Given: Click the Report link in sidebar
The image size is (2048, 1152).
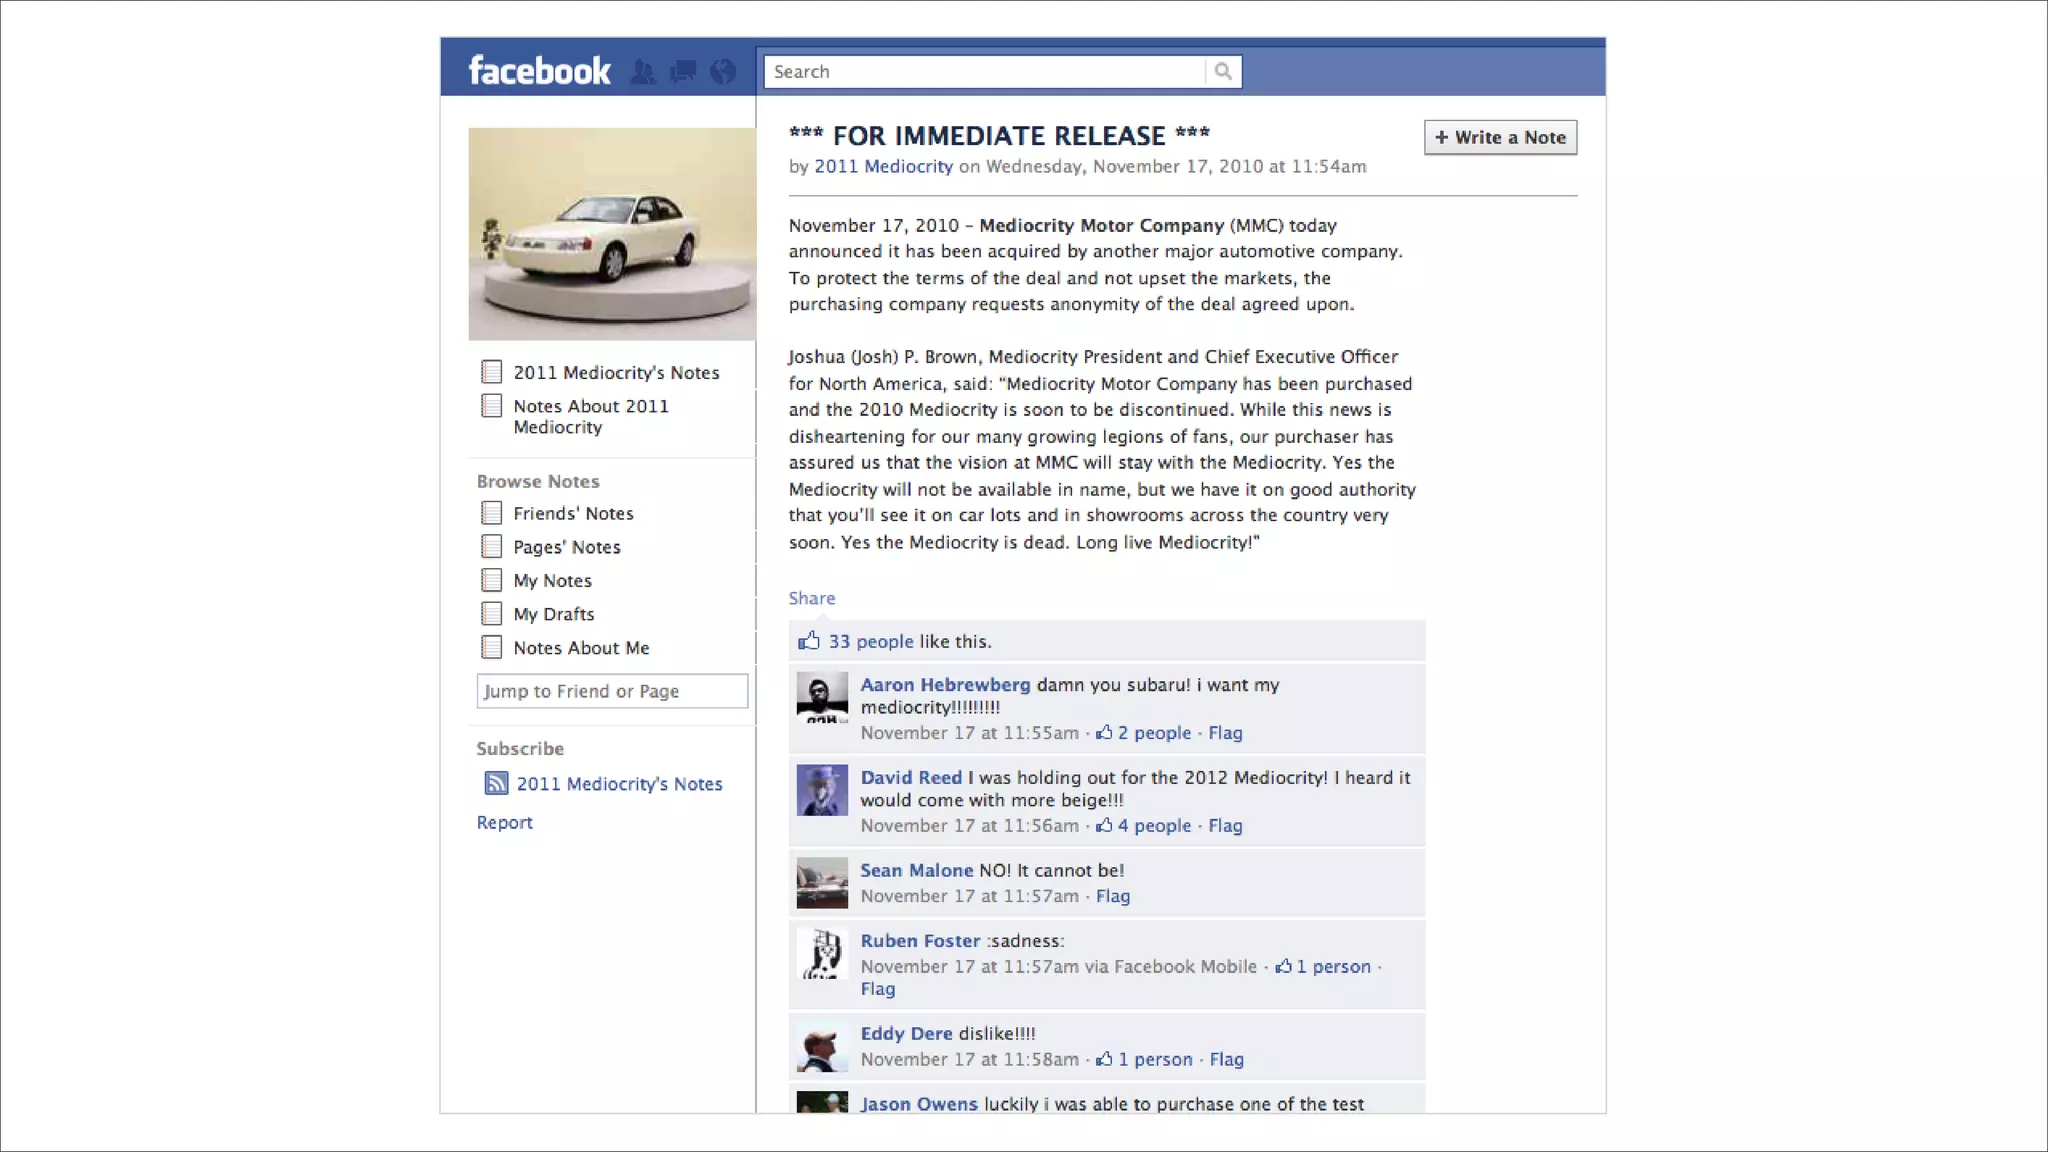Looking at the screenshot, I should coord(504,823).
